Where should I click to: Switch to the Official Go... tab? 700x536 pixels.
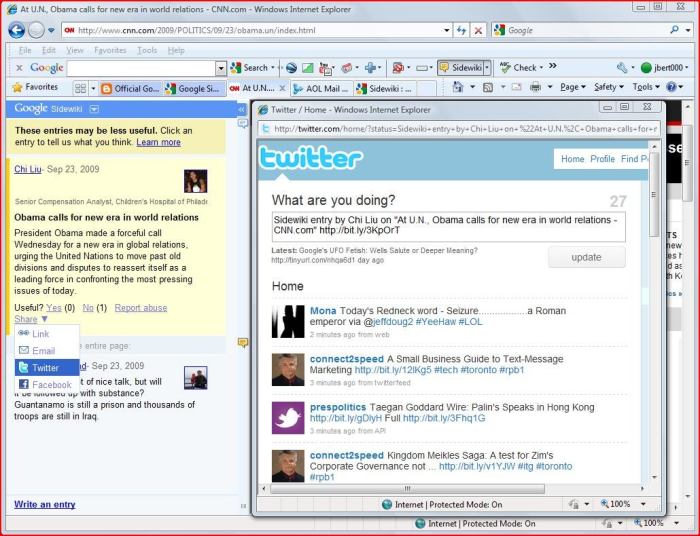130,88
